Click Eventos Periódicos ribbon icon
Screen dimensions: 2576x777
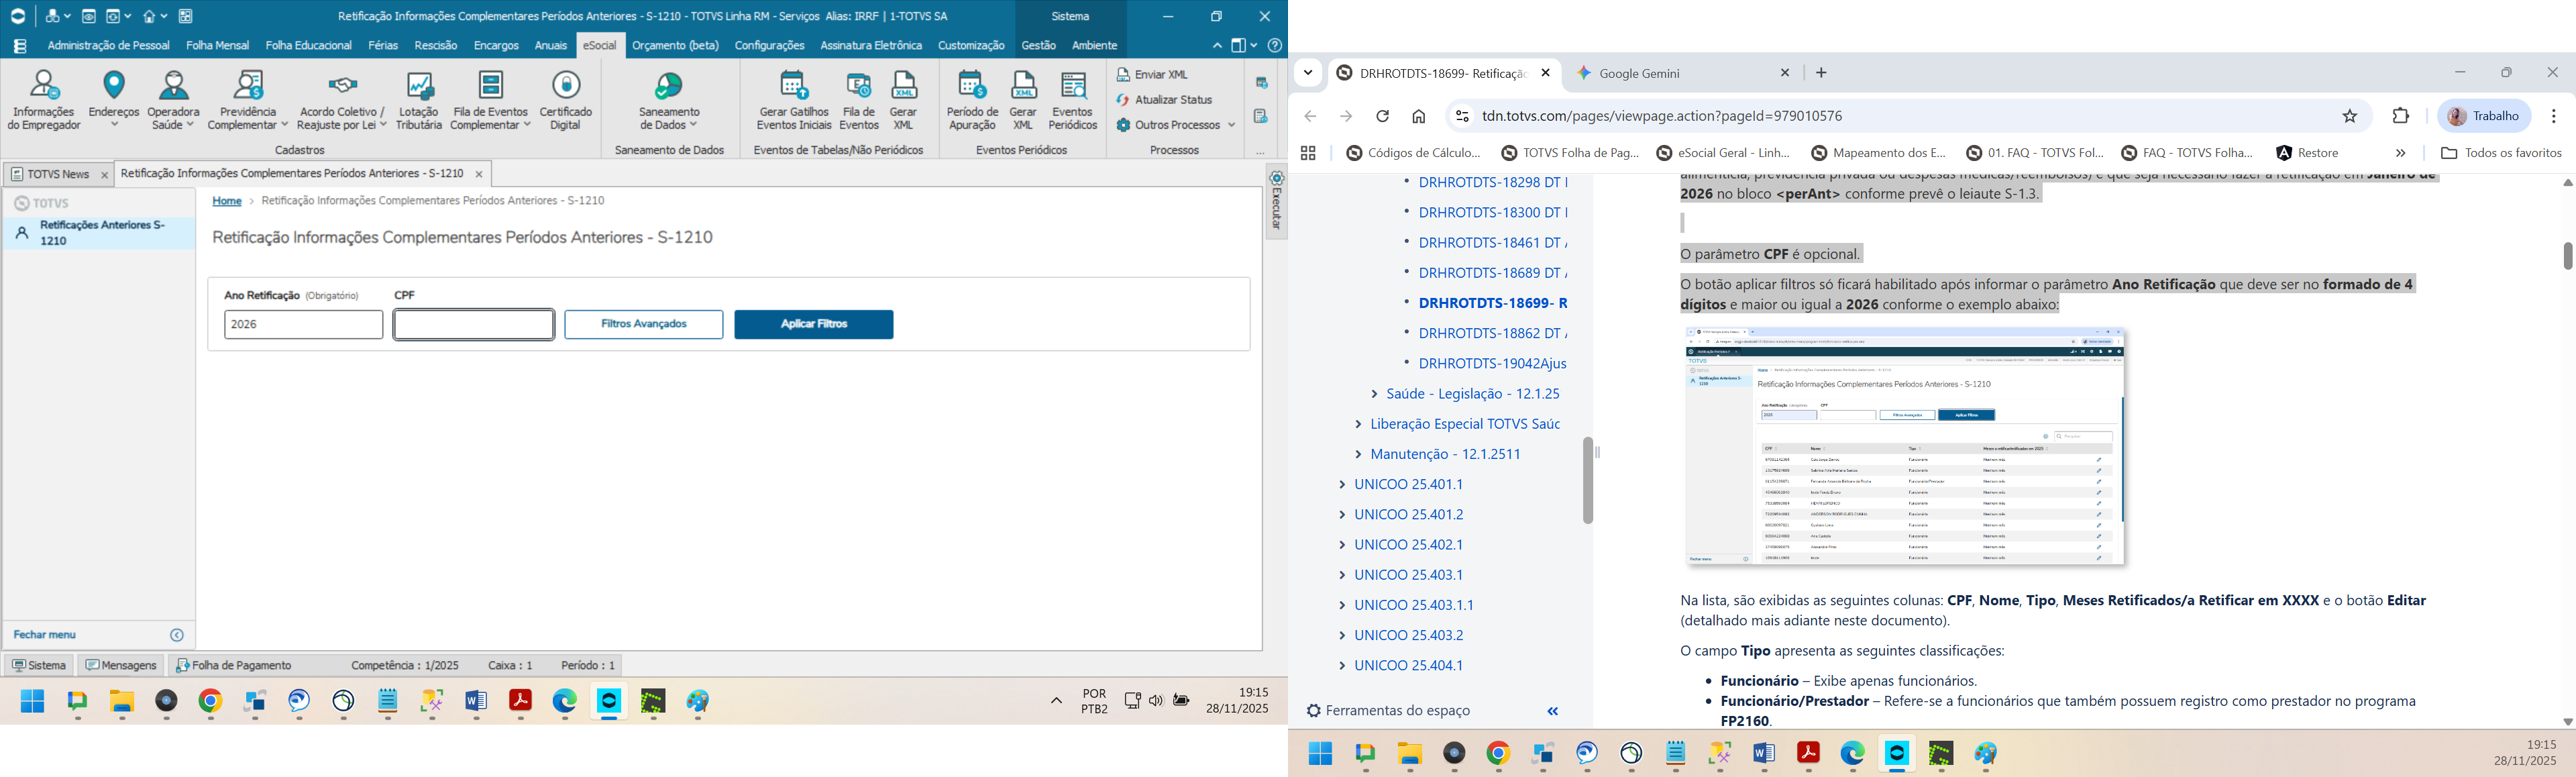[x=1073, y=100]
